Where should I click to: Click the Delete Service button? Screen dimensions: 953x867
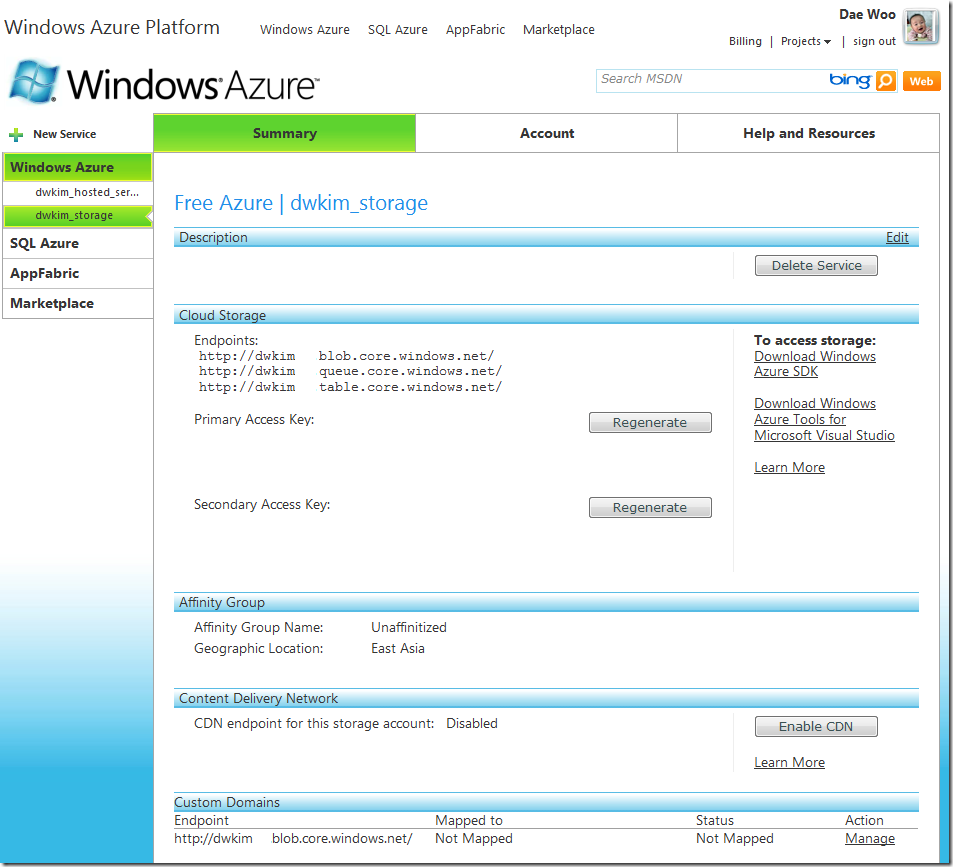(x=816, y=266)
